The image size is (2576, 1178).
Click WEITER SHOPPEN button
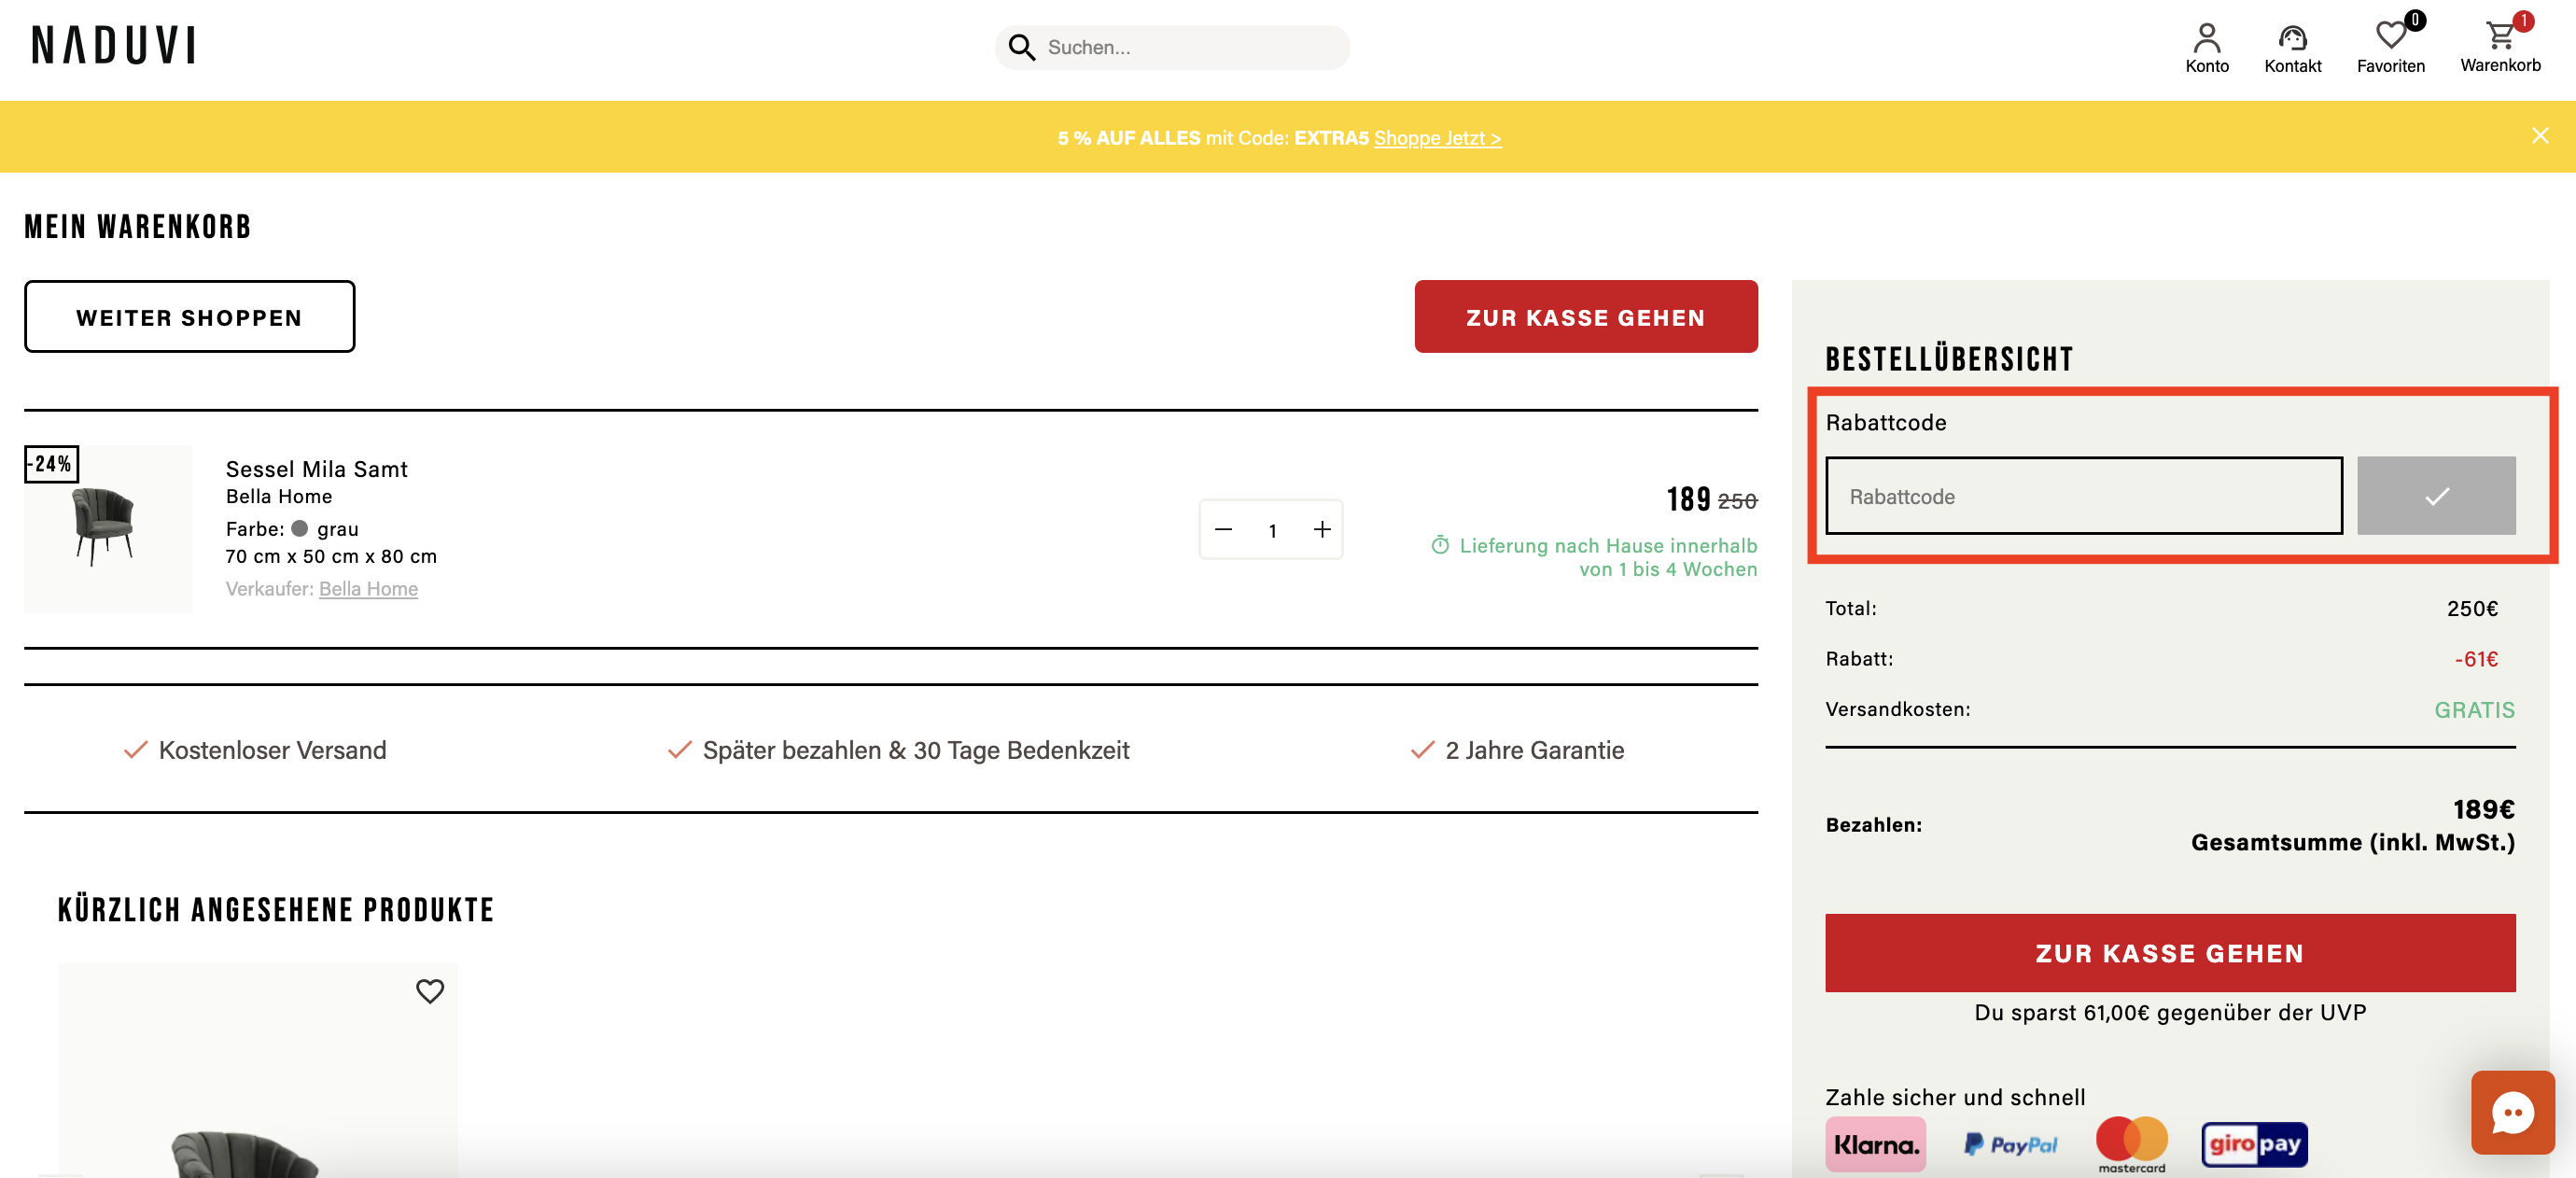[x=189, y=317]
